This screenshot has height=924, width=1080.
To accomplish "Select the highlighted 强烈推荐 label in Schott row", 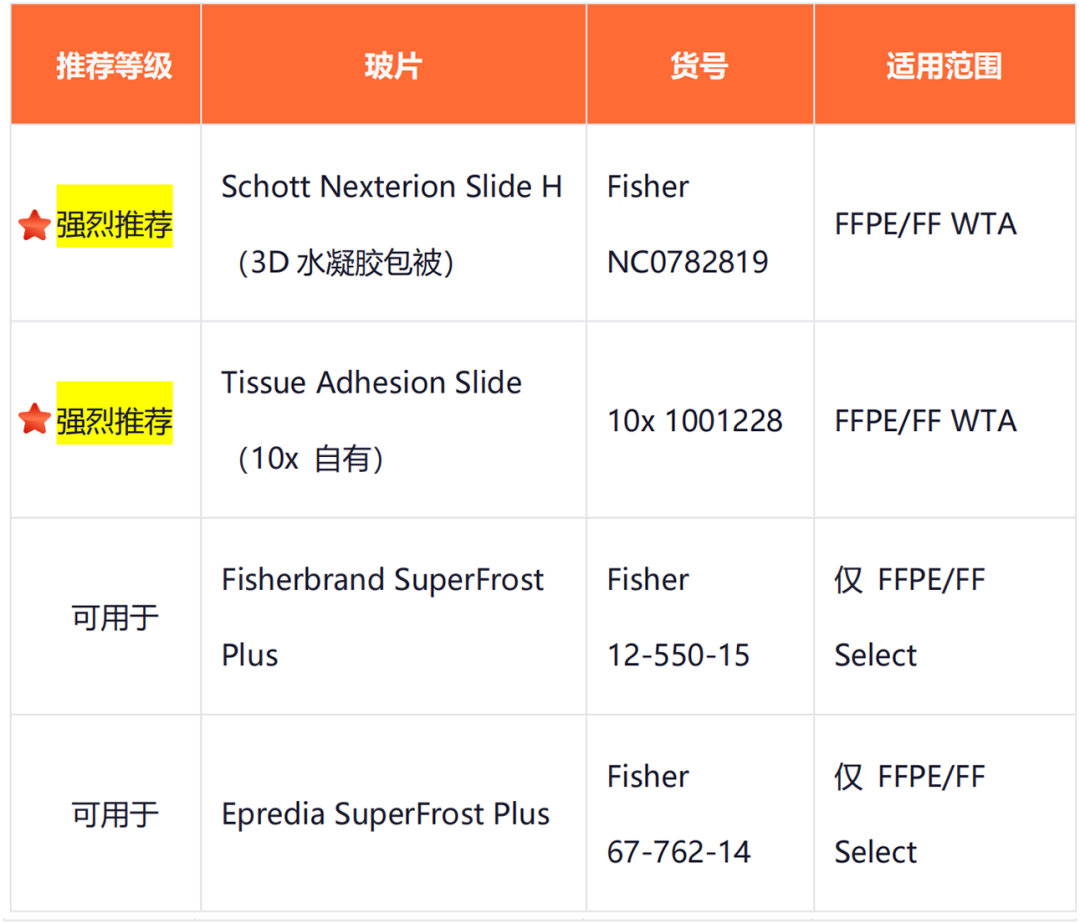I will point(114,216).
